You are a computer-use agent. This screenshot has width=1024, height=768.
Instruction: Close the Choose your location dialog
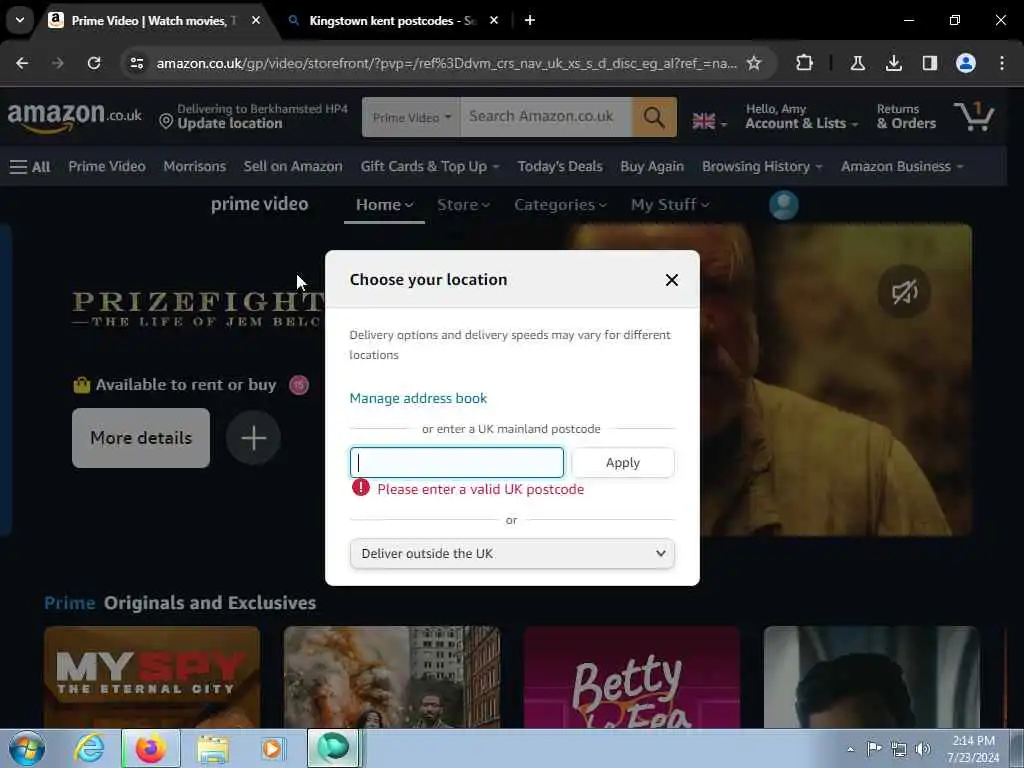pos(671,280)
